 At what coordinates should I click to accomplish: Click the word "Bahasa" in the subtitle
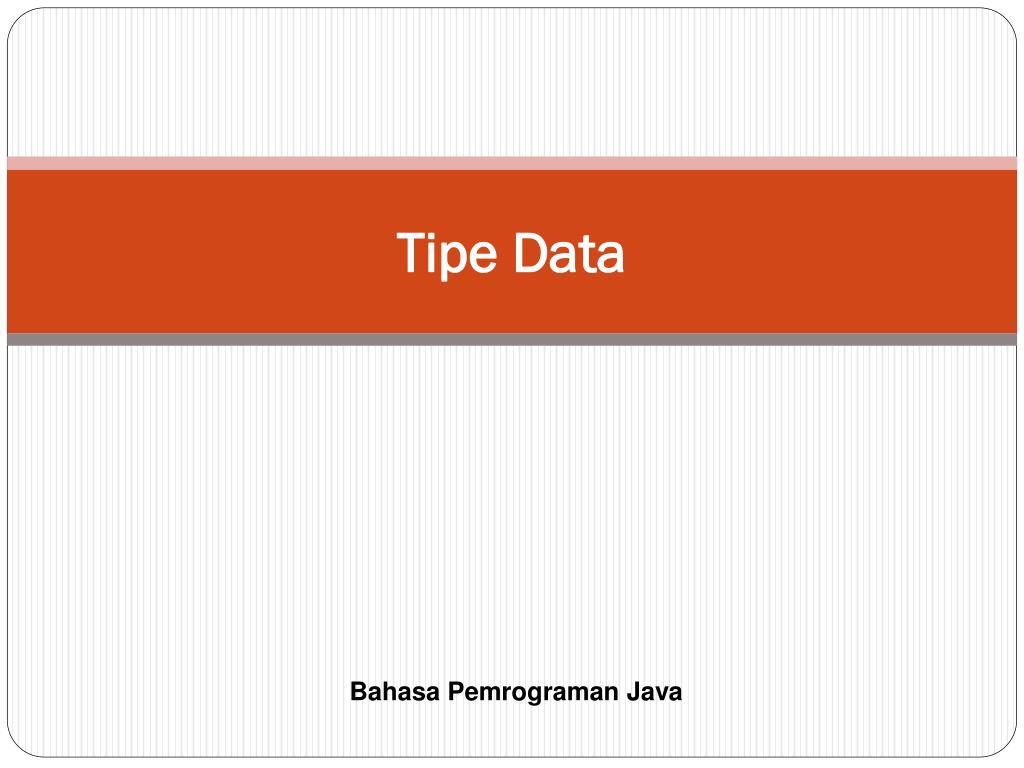pos(395,691)
